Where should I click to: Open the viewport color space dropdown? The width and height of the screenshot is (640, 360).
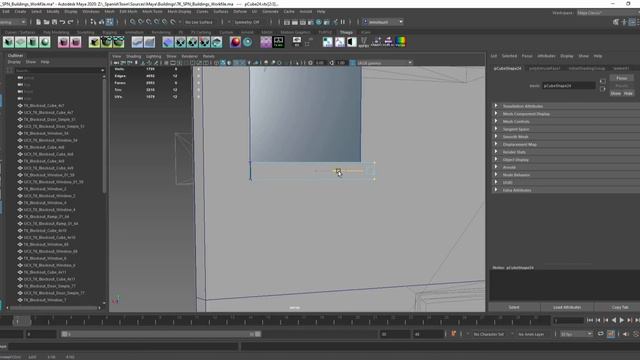pyautogui.click(x=384, y=63)
